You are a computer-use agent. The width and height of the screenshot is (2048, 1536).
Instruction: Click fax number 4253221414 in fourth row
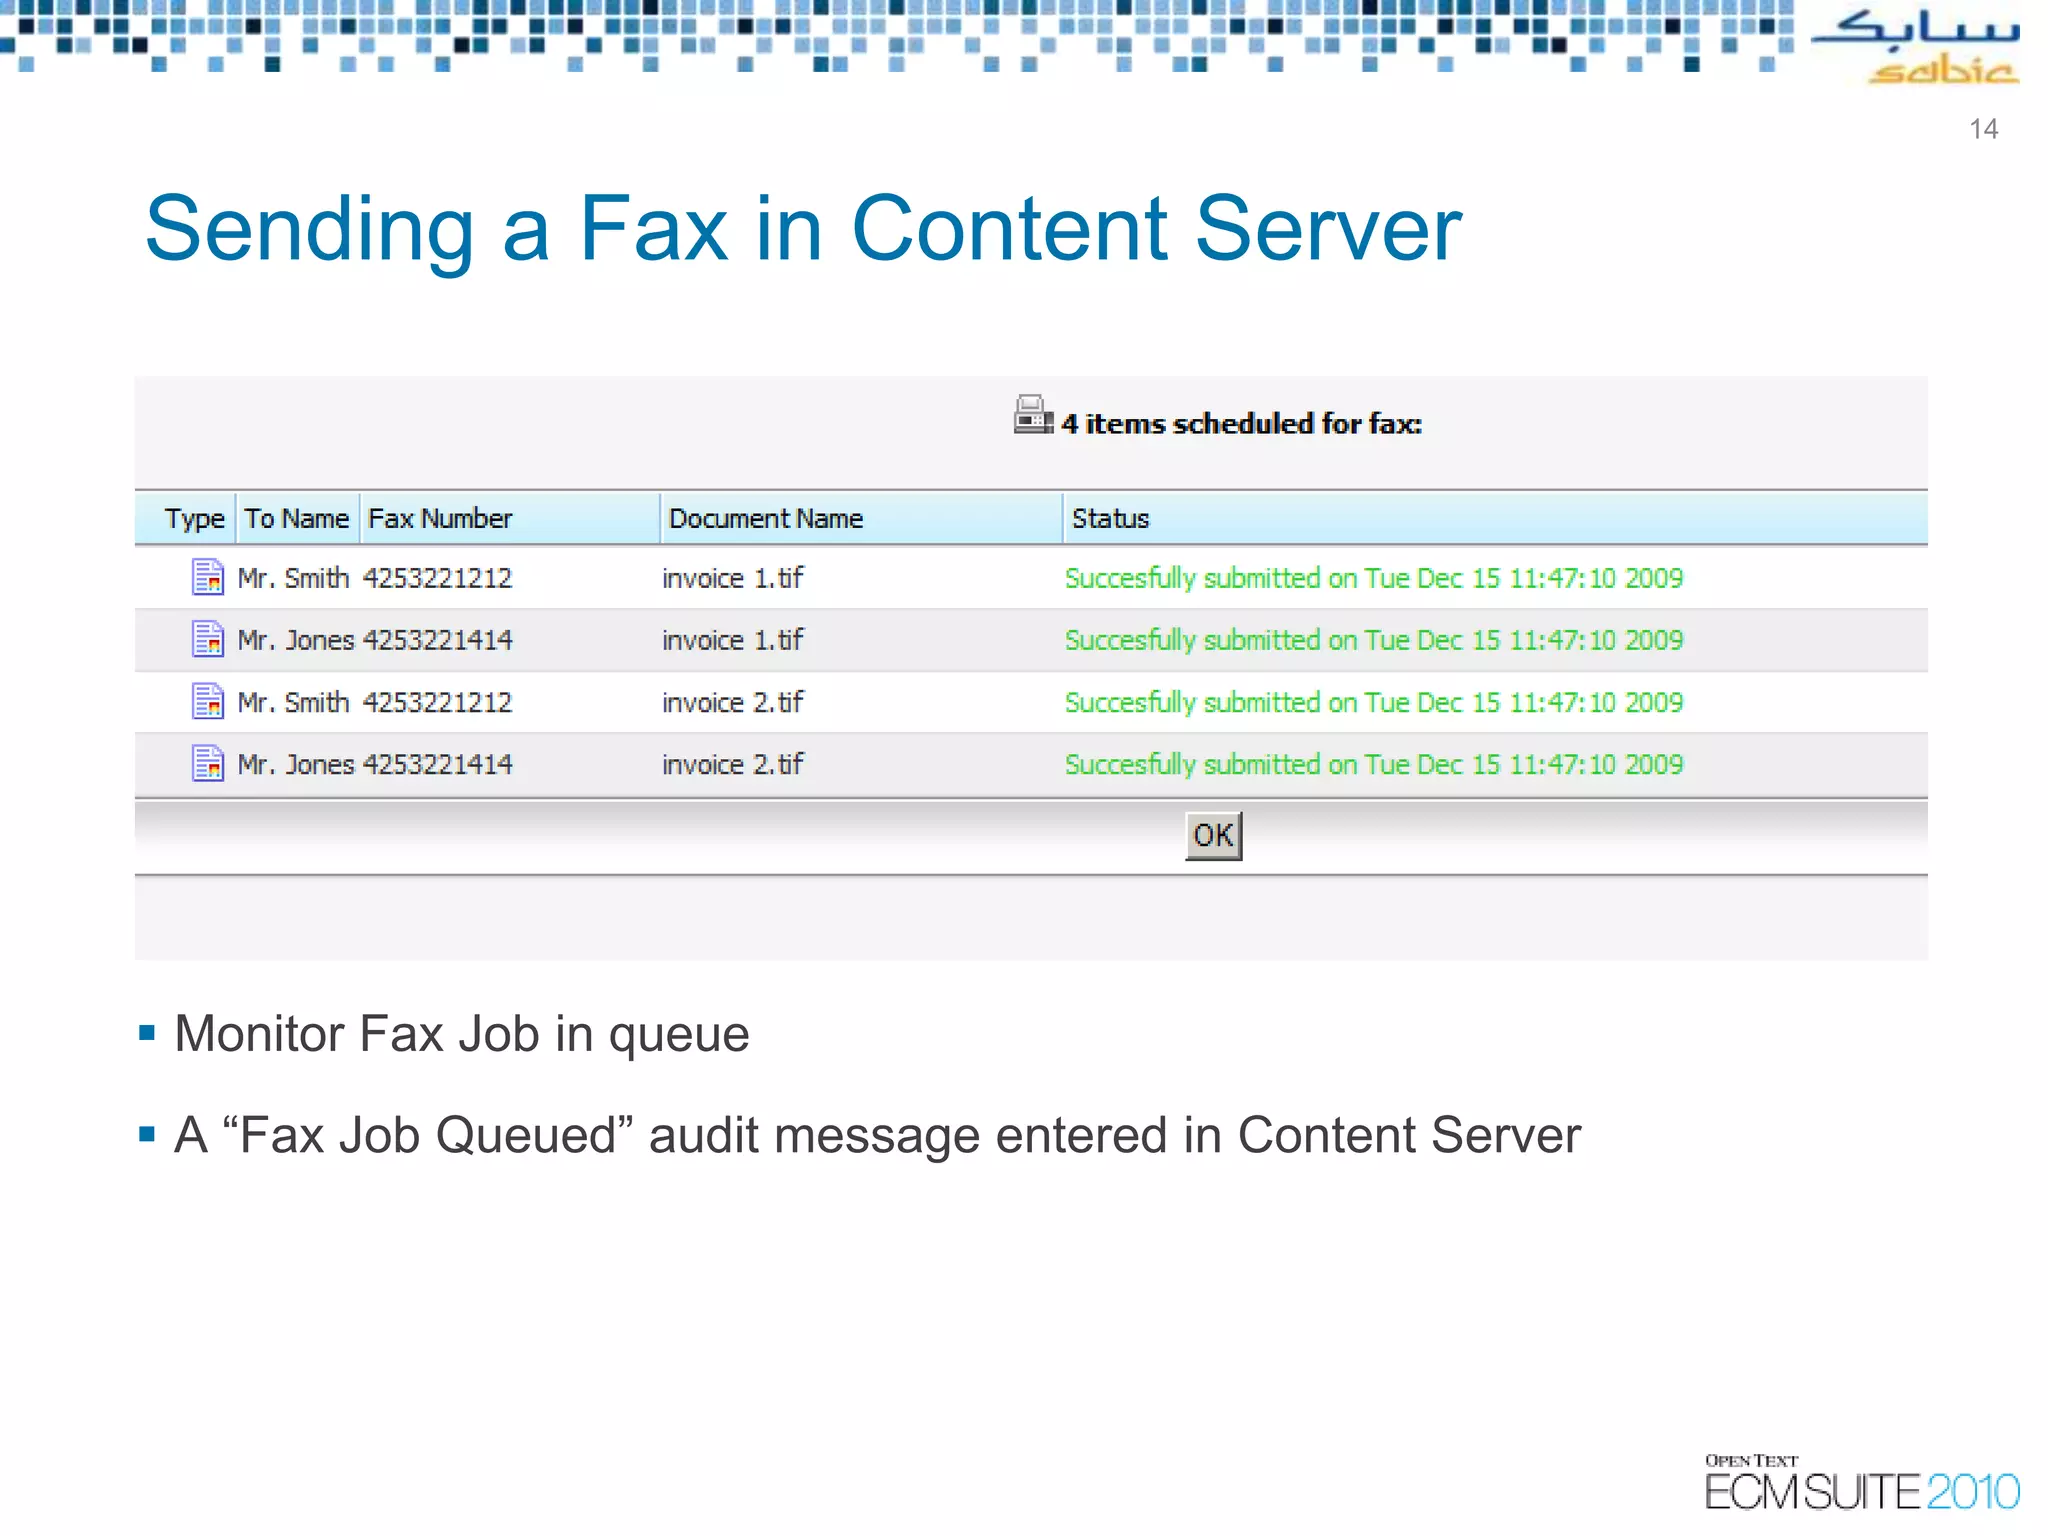coord(437,764)
